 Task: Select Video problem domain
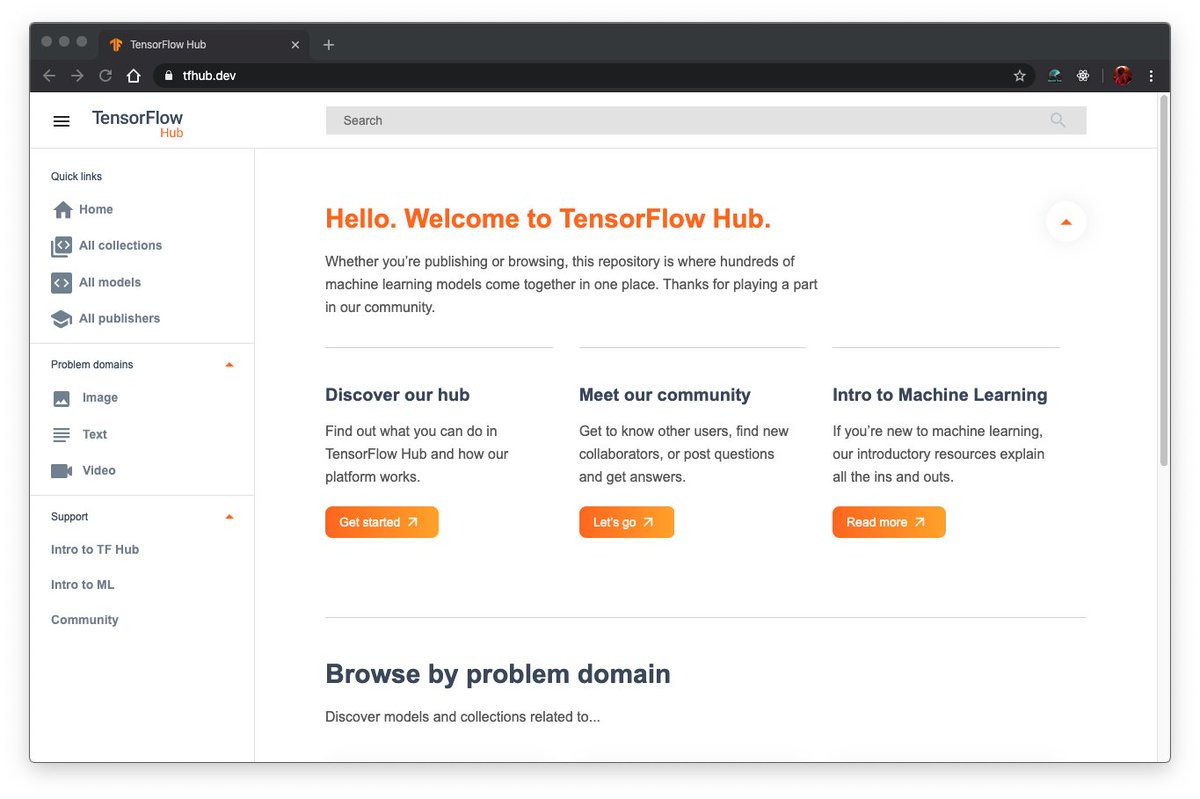pos(99,471)
